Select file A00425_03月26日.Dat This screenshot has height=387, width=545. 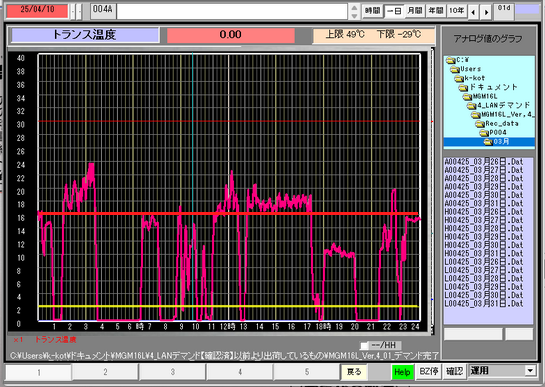click(x=484, y=162)
